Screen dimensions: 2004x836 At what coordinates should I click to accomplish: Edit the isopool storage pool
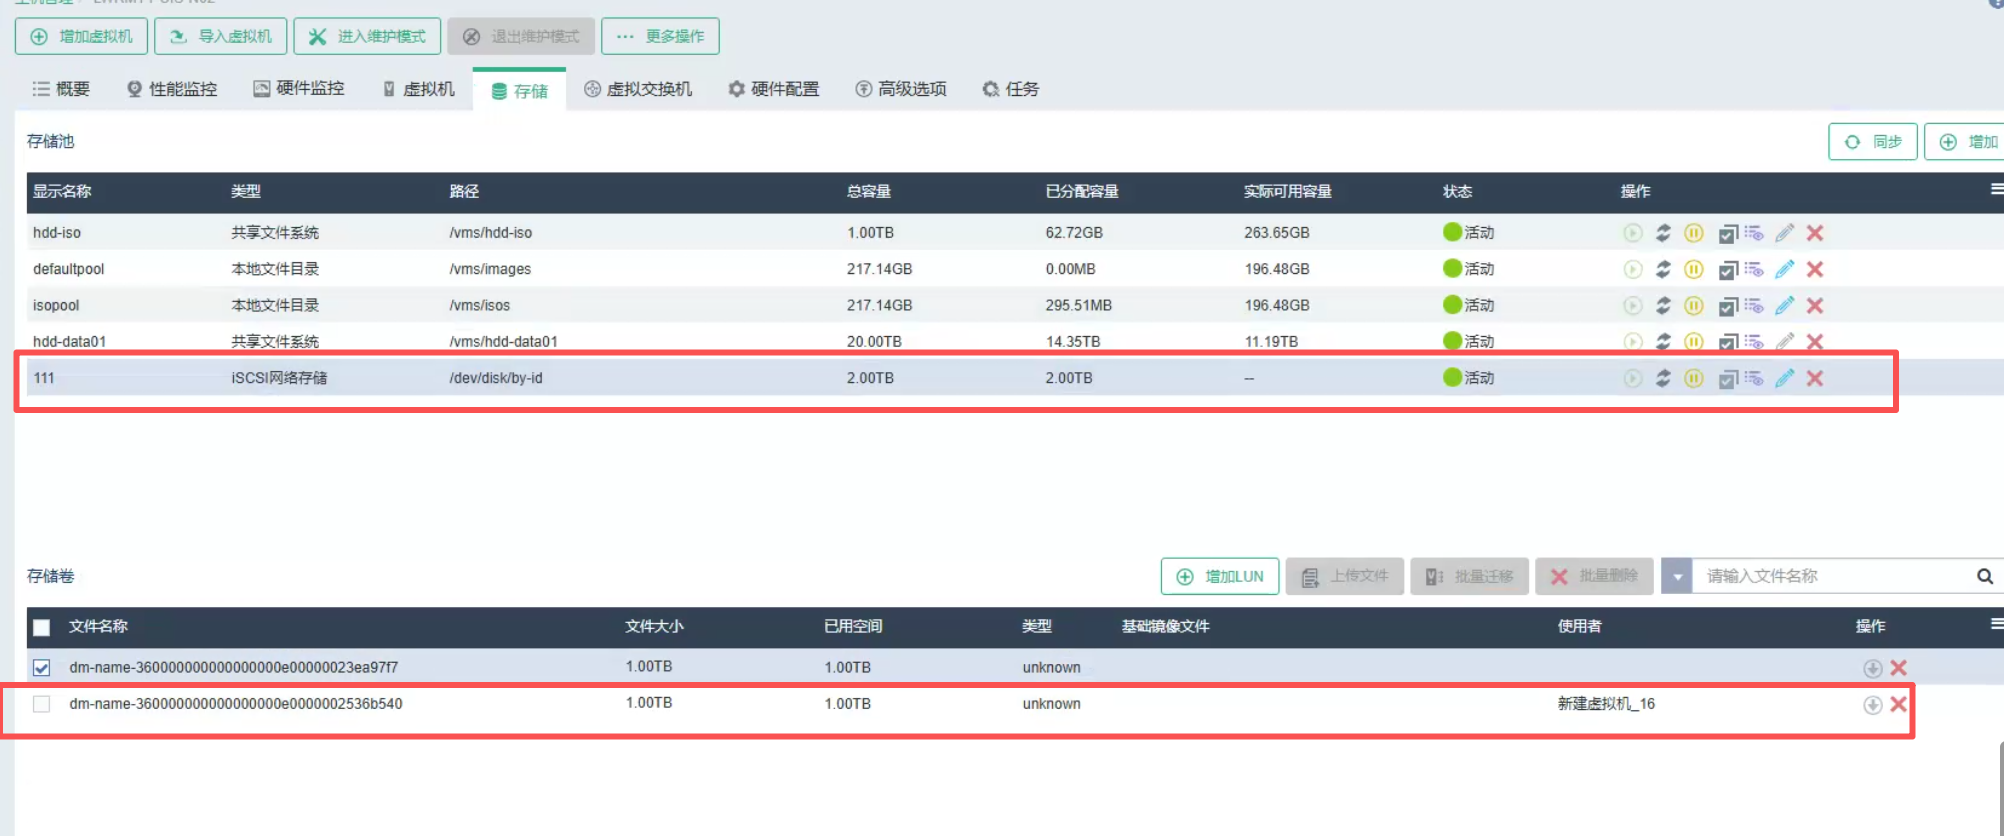tap(1784, 306)
